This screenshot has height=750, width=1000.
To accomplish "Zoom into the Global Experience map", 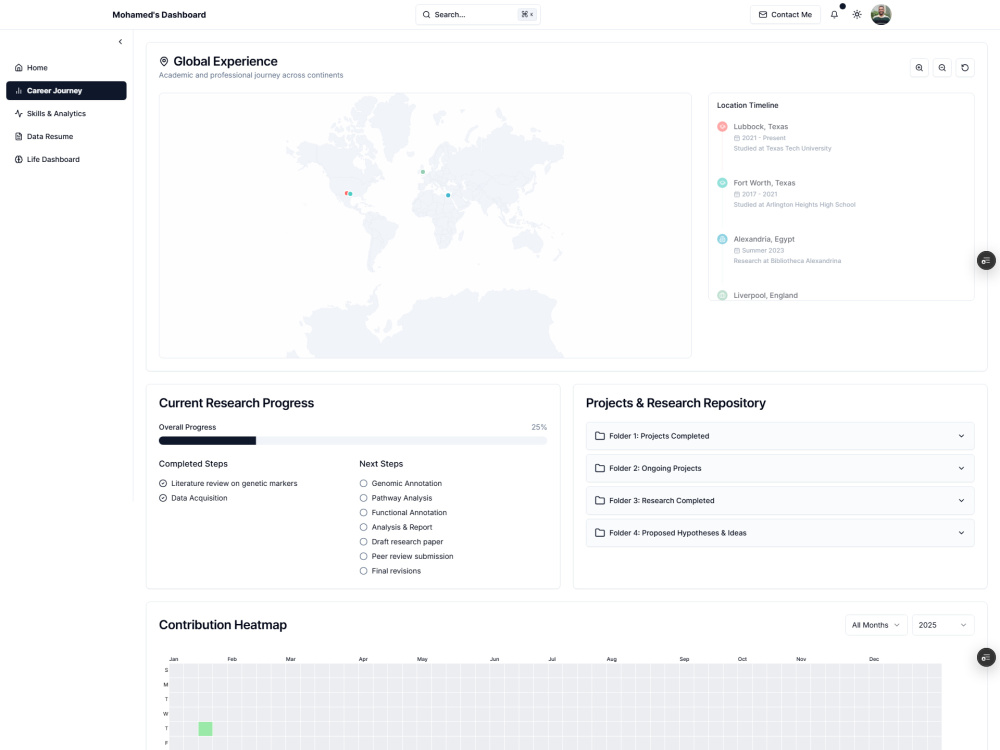I will pos(919,67).
